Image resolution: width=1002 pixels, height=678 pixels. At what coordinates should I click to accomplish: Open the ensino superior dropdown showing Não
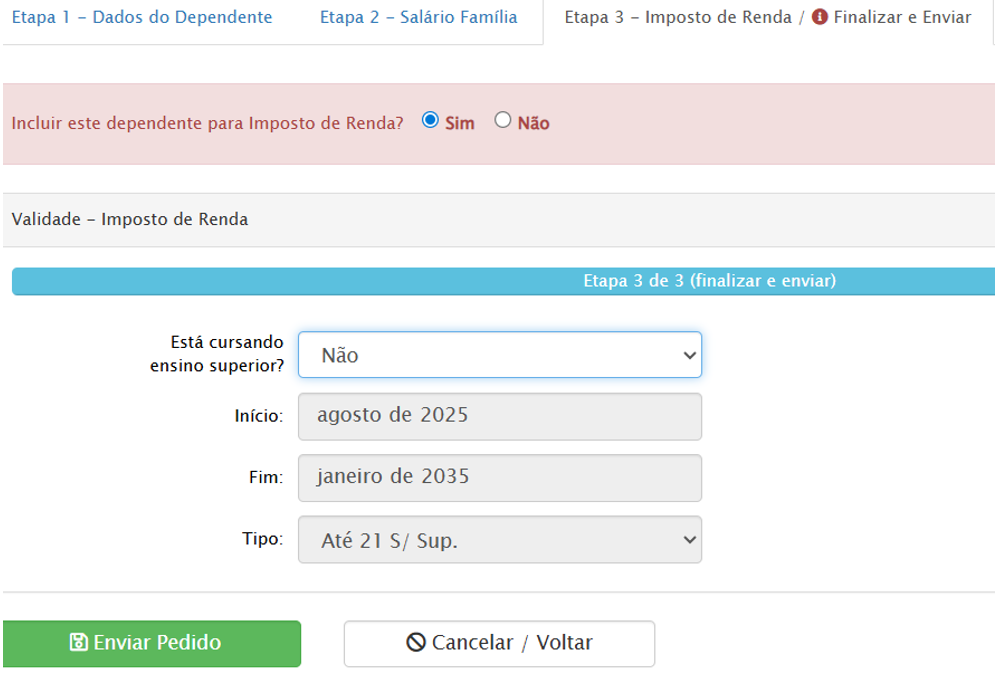point(490,355)
